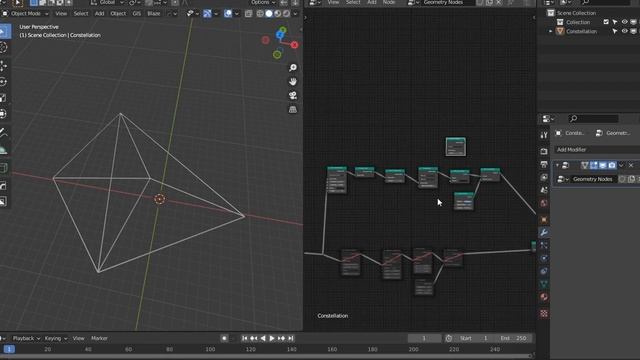640x360 pixels.
Task: Click the red X axis on navigation gizmo
Action: tap(294, 45)
